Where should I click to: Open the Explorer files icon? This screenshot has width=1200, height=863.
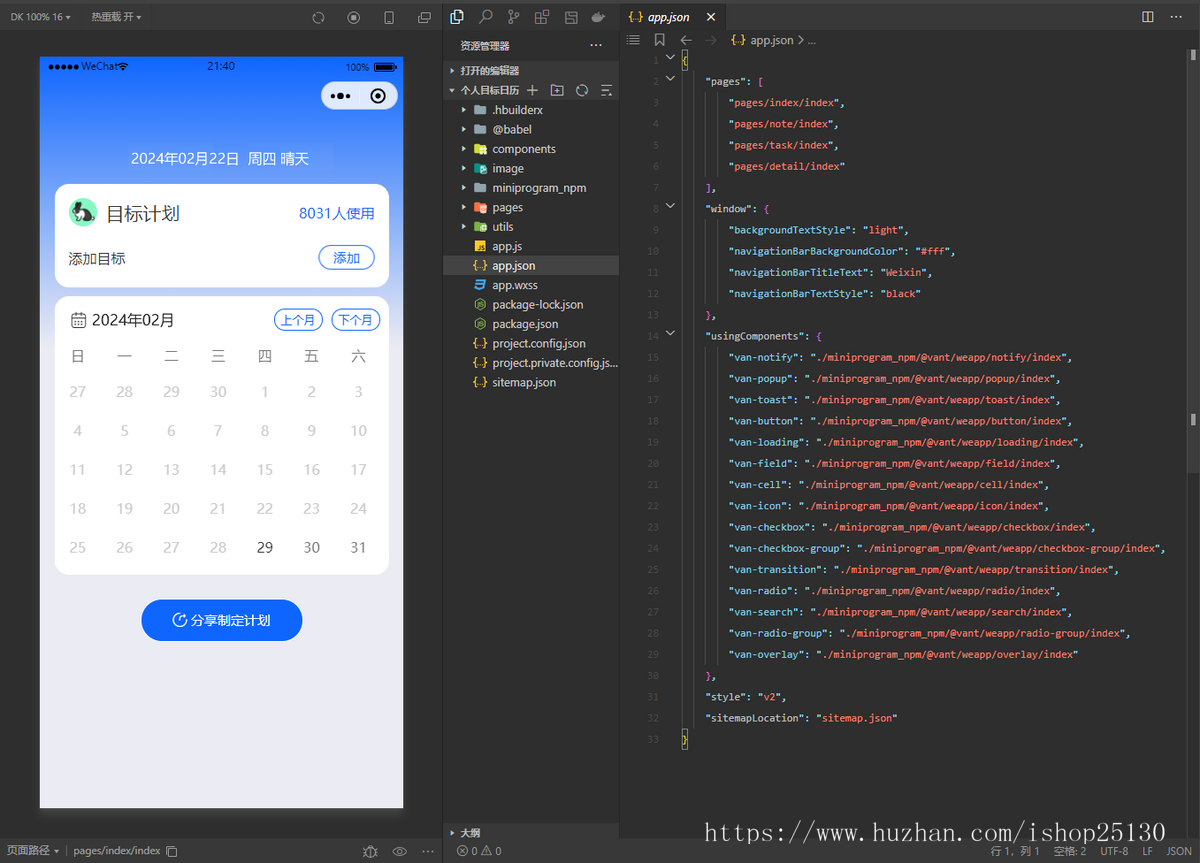click(457, 17)
